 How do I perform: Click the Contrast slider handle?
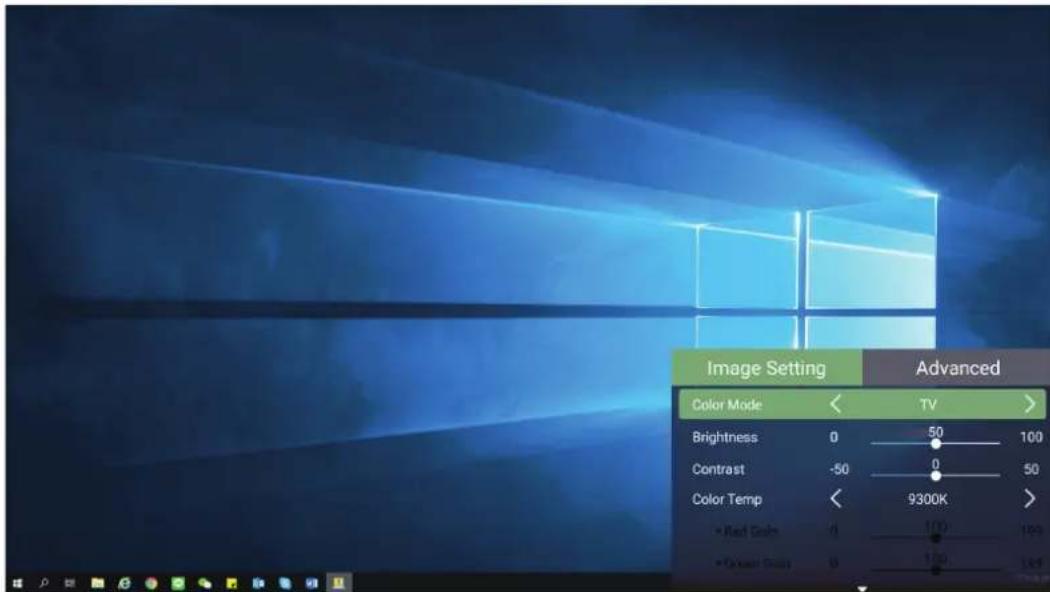tap(936, 475)
